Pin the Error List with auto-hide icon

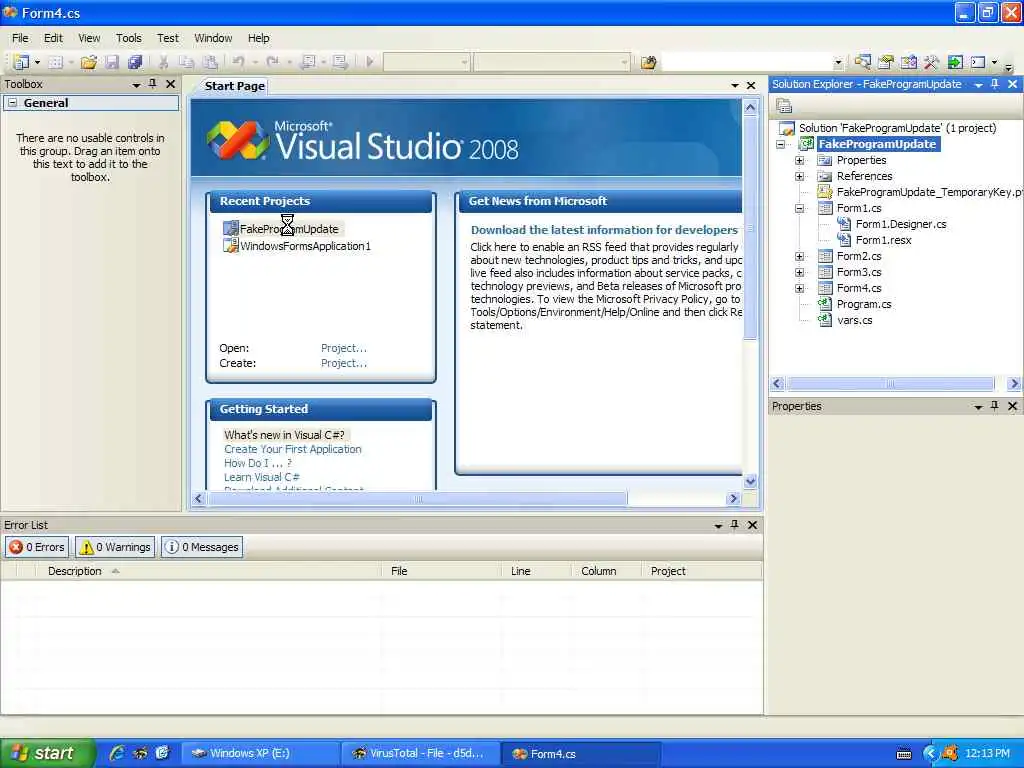[735, 524]
